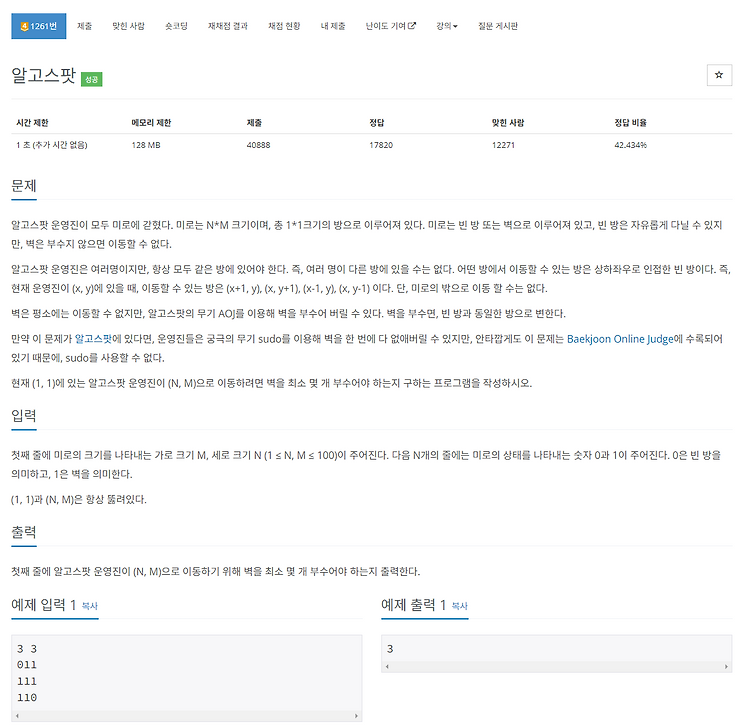Click the example input scrollbar right arrow
Image resolution: width=750 pixels, height=727 pixels.
356,716
